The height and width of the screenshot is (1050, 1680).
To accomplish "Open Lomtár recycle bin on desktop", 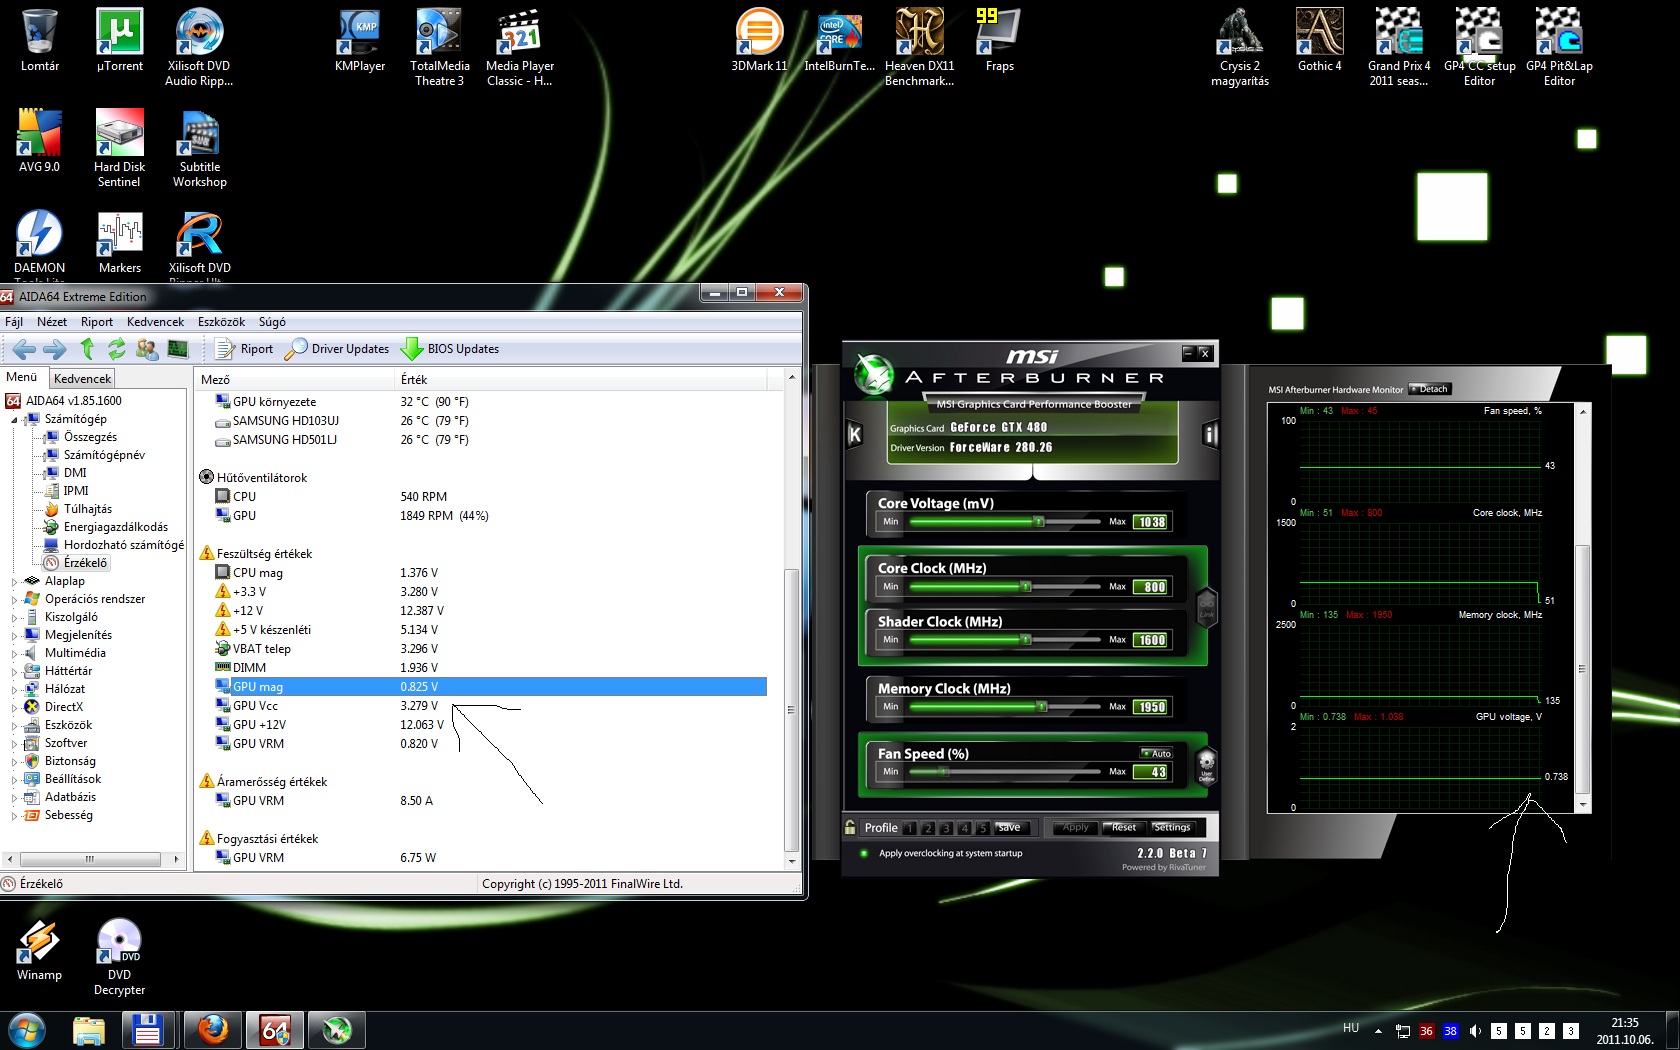I will (40, 41).
